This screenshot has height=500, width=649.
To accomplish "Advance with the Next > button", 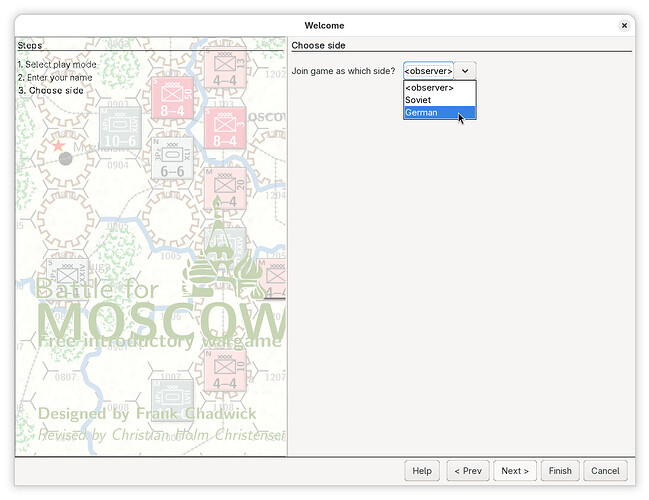I will coord(514,471).
